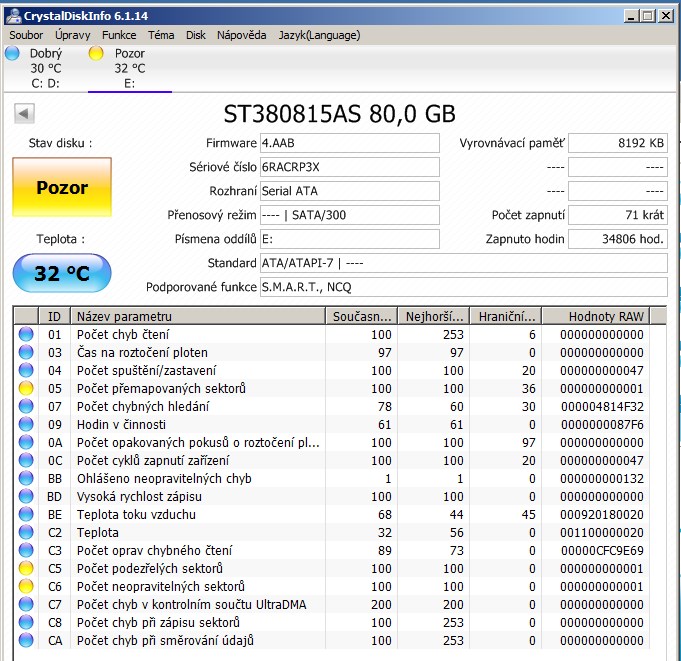Sort by Název parametru column header

[198, 316]
